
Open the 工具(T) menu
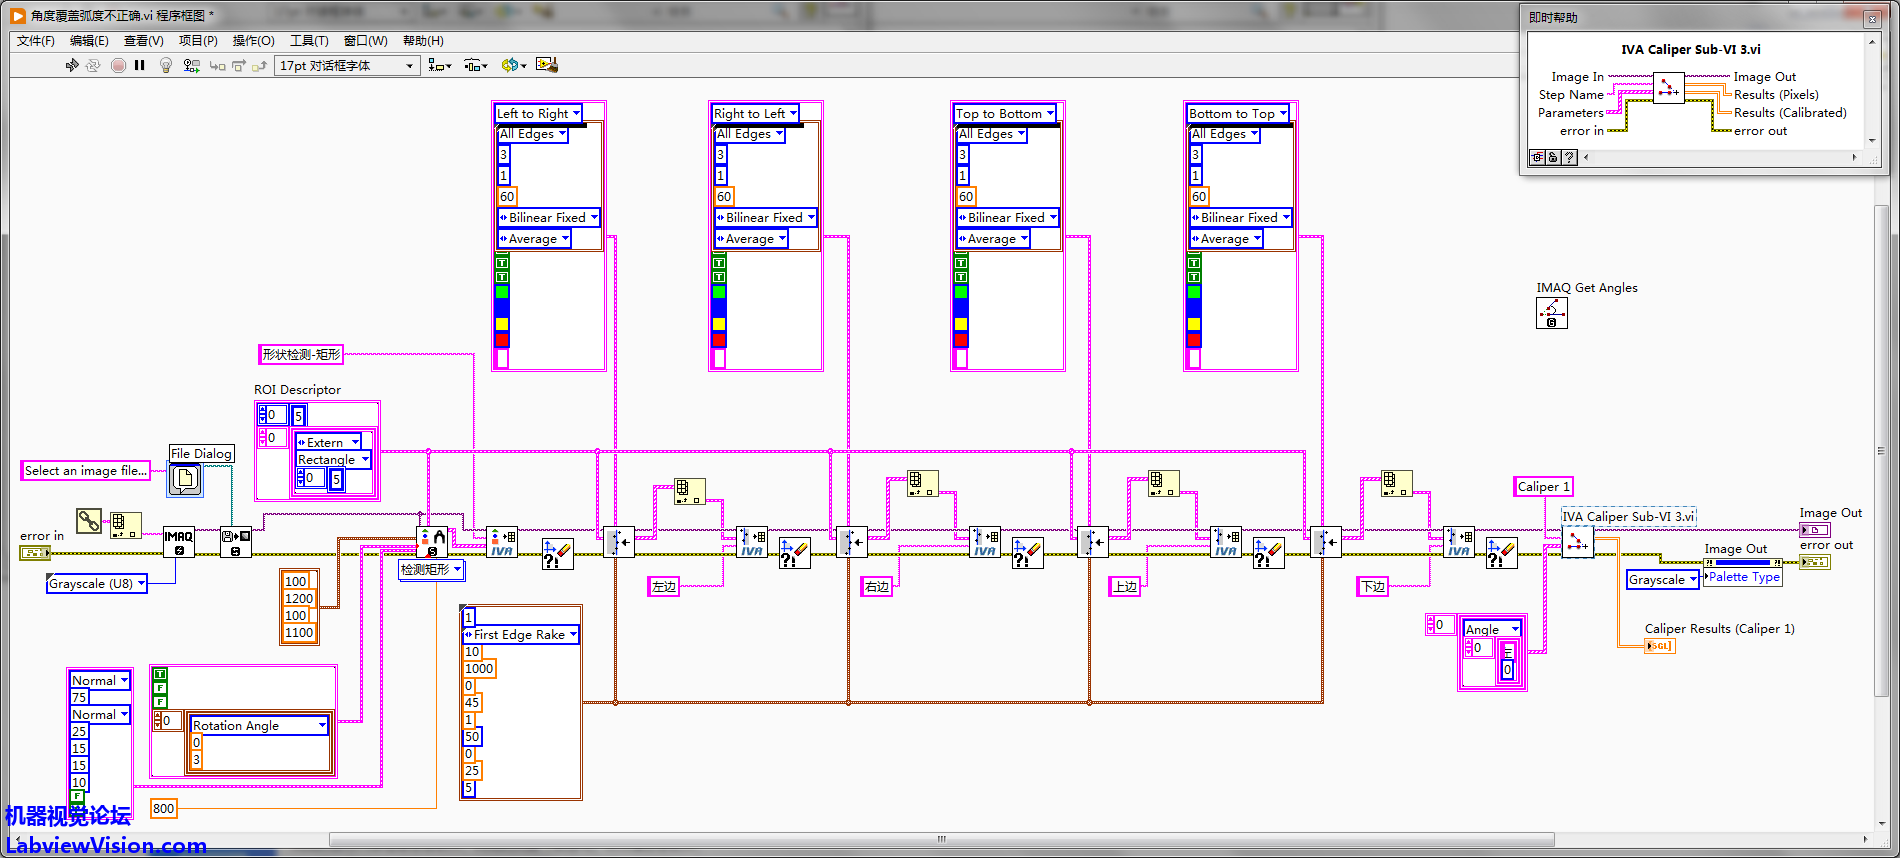click(309, 41)
